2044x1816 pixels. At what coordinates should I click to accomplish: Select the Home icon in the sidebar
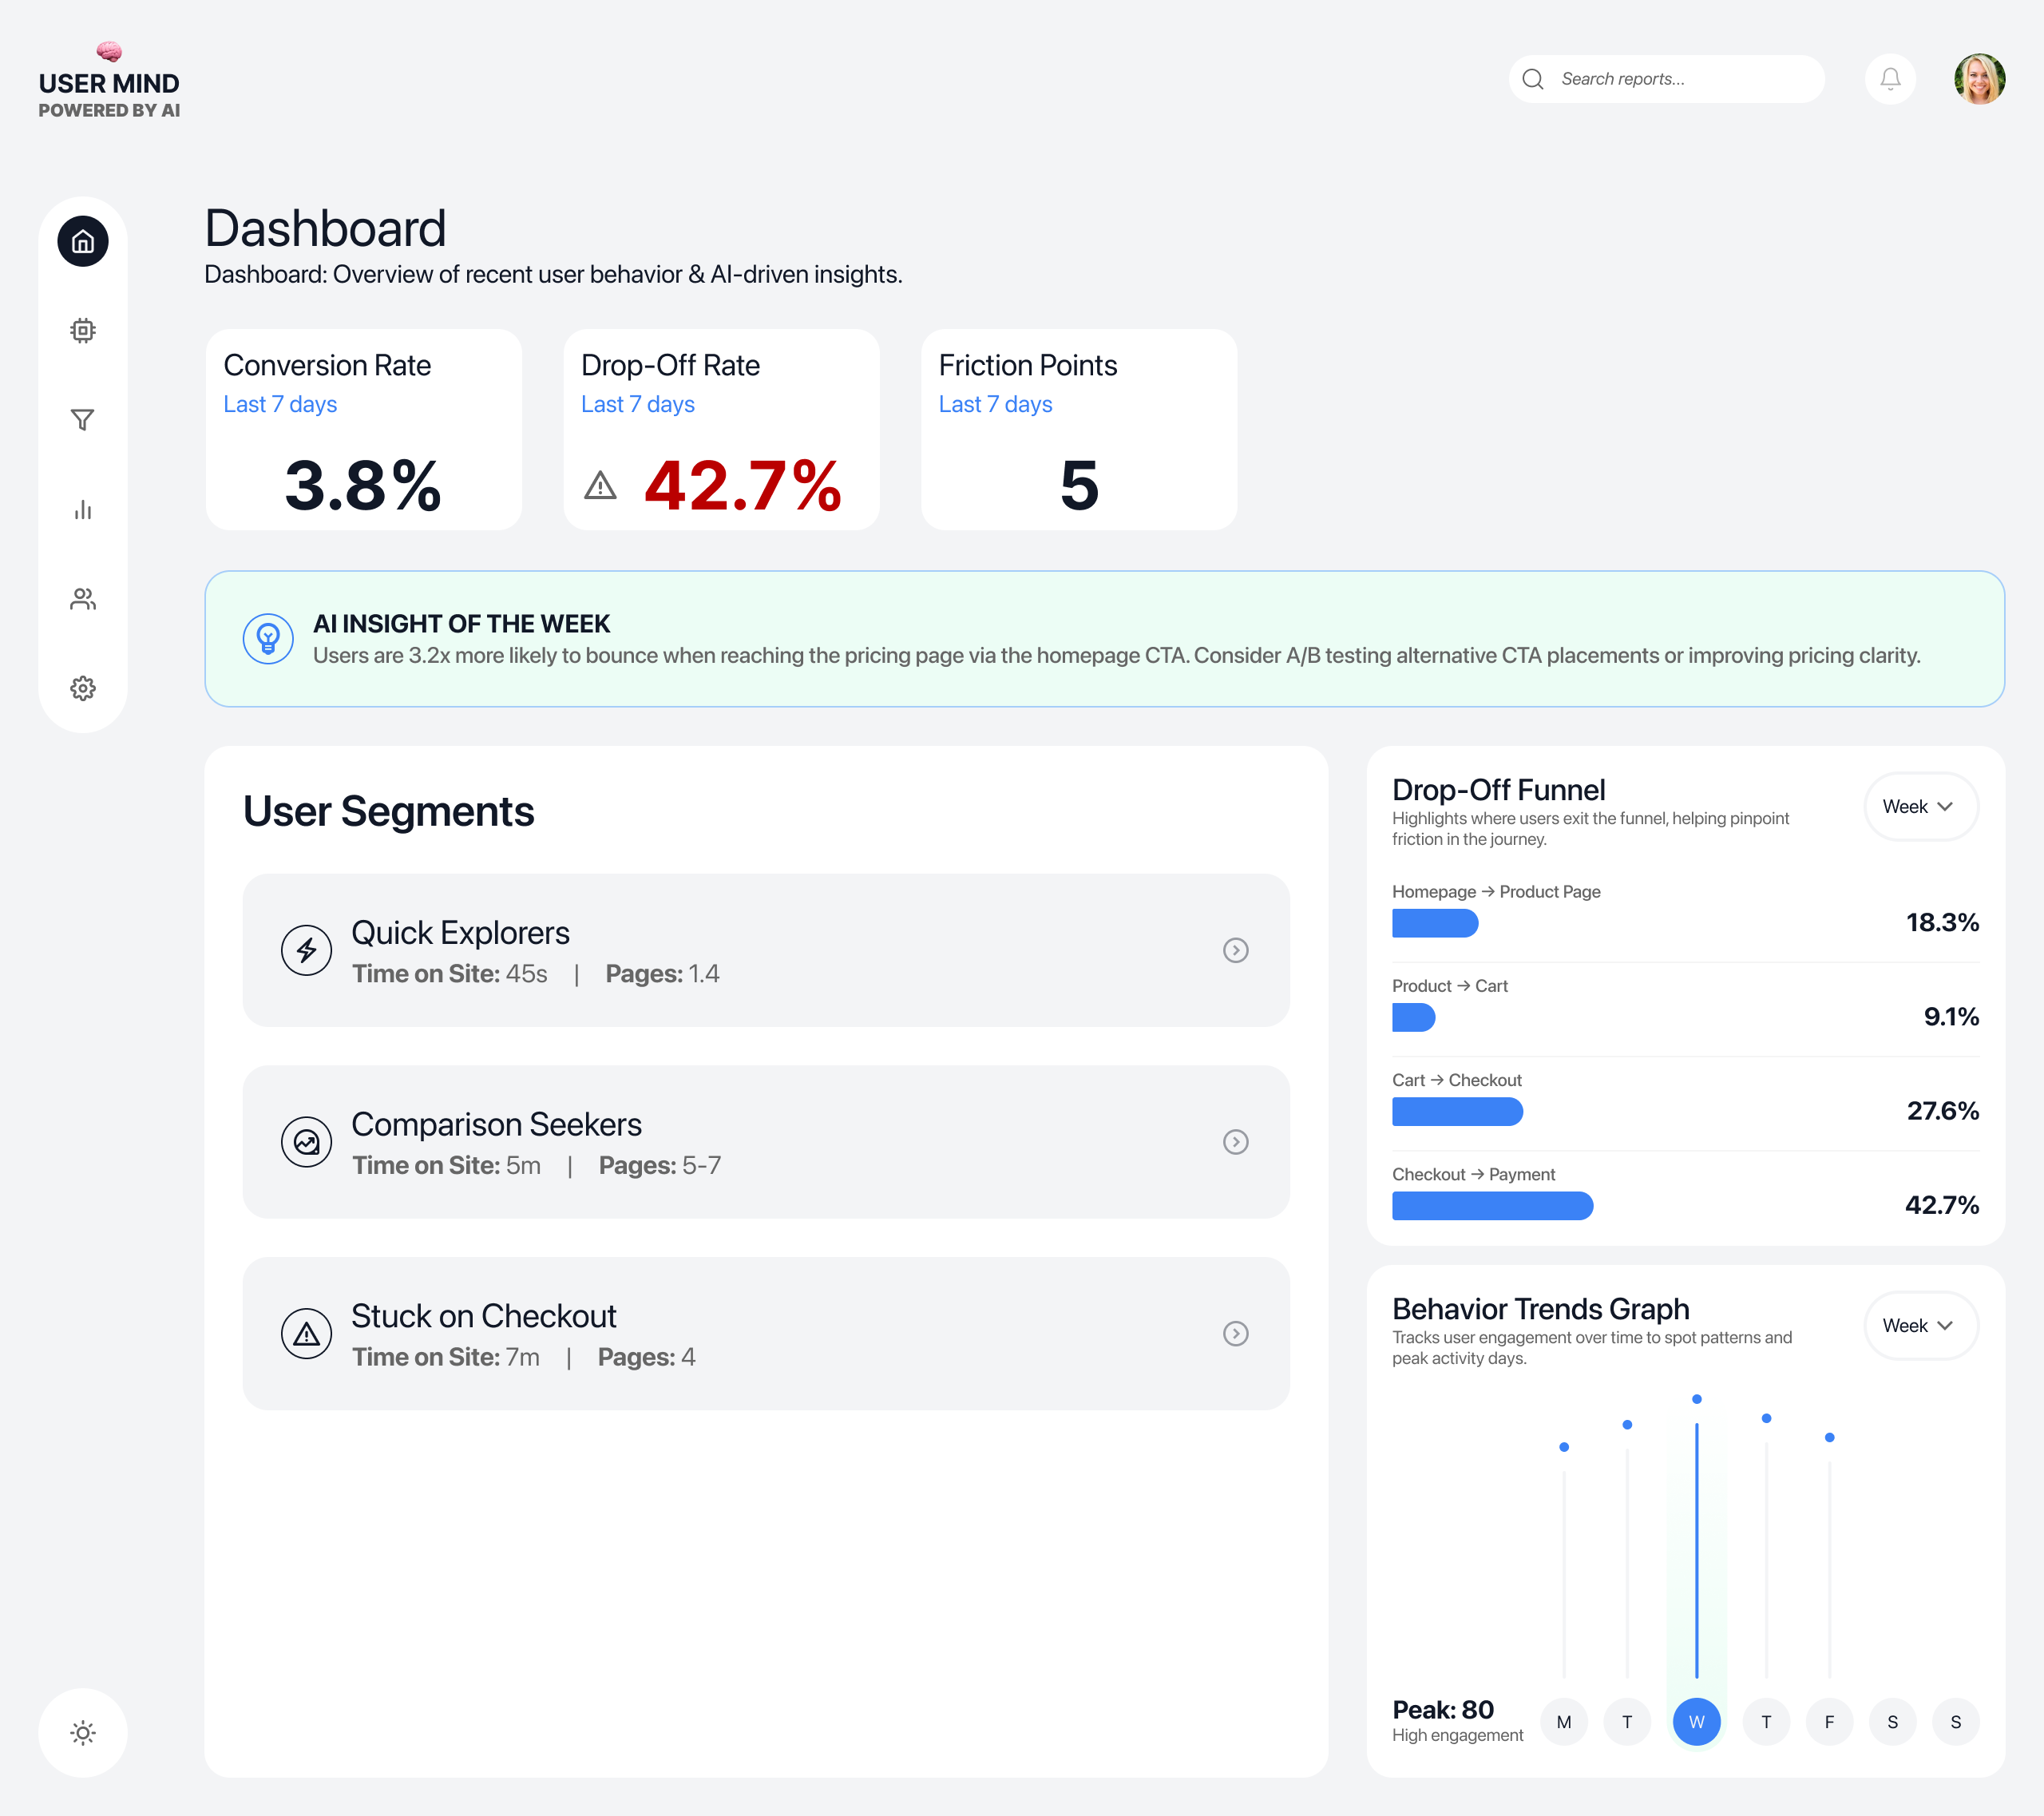coord(83,241)
